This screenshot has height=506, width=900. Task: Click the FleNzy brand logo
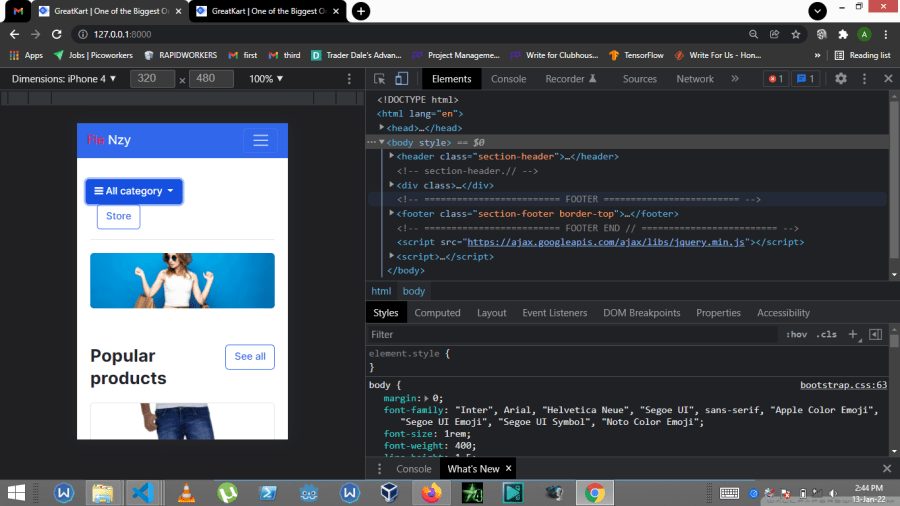(109, 140)
